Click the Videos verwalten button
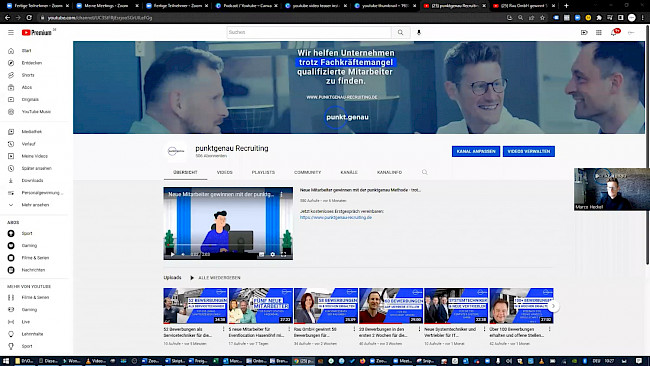Screen dimensions: 650x366 click(x=529, y=151)
